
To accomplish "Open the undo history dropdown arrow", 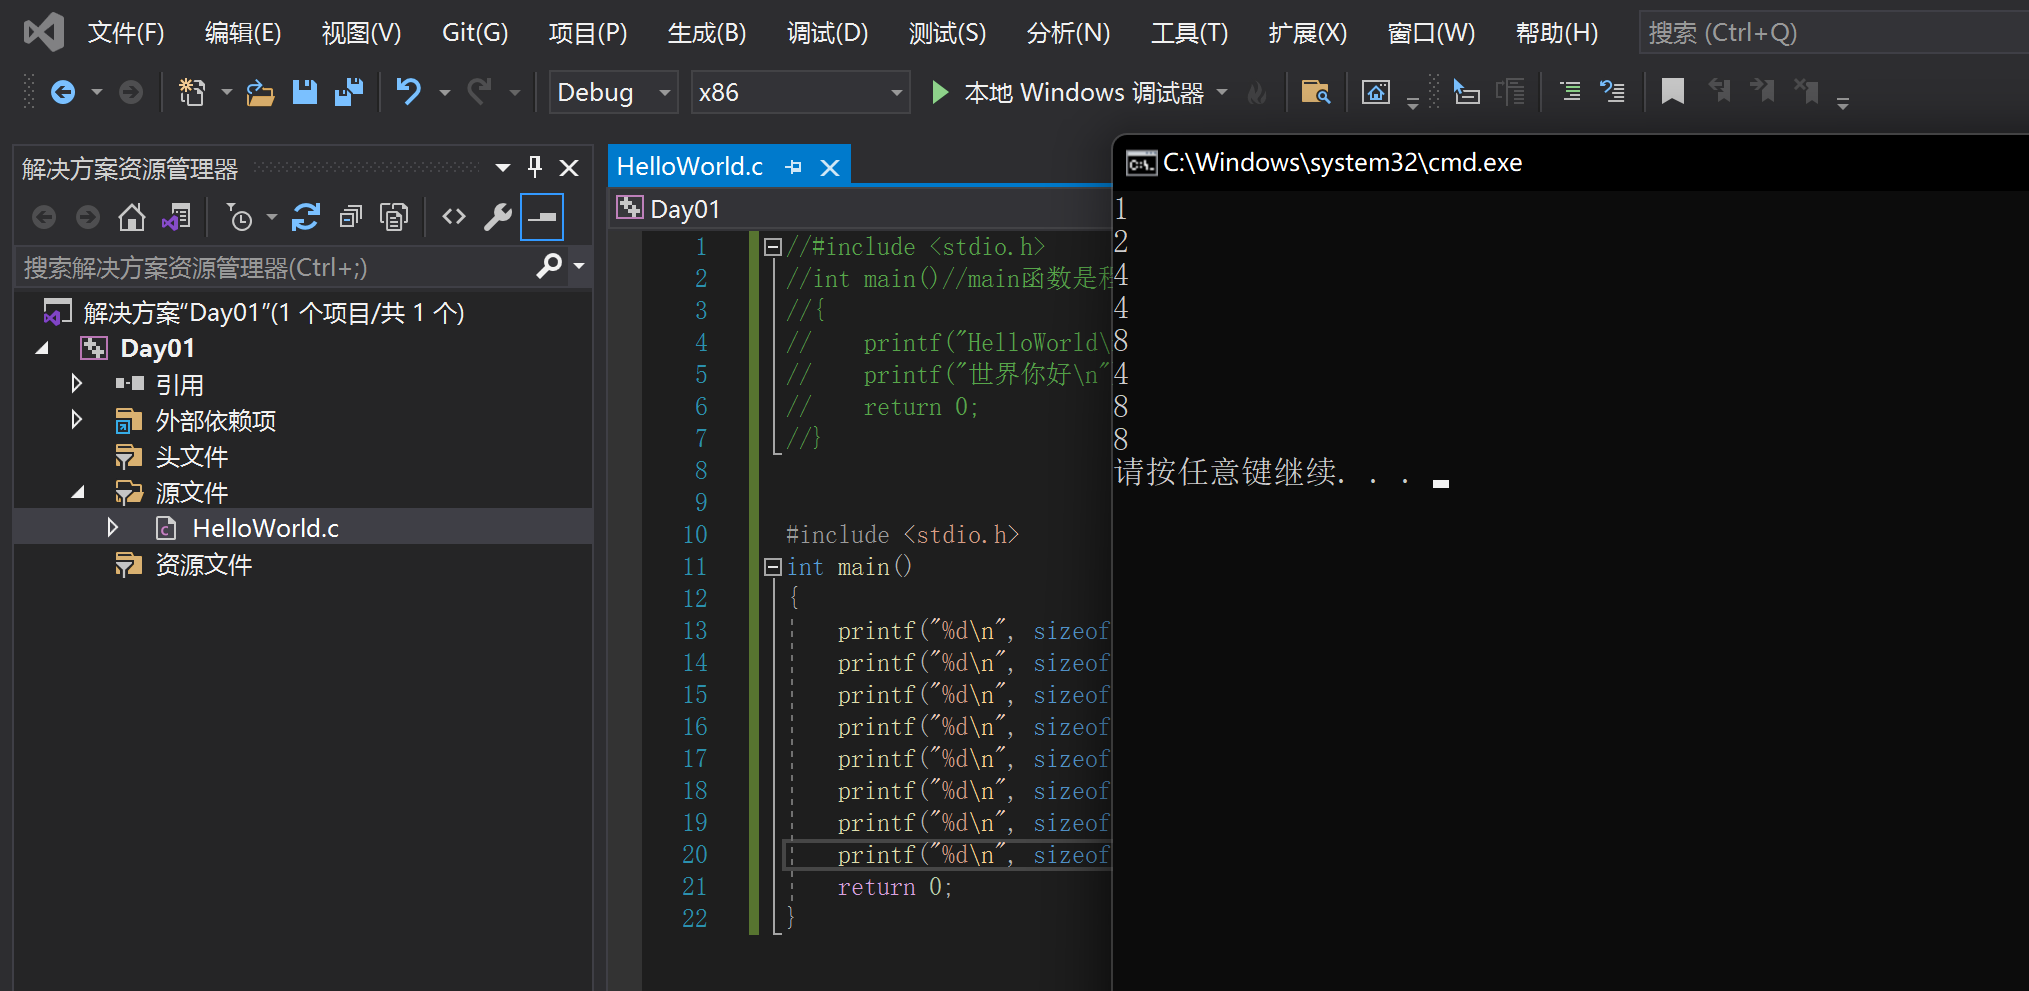I will point(445,93).
